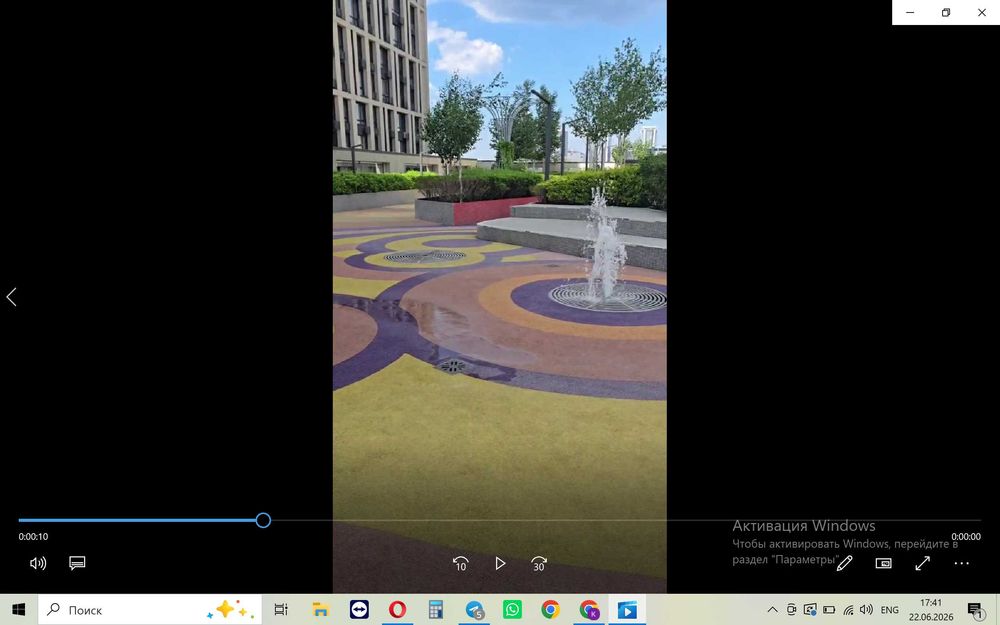Open subtitles and audio options
1000x625 pixels.
pos(77,563)
